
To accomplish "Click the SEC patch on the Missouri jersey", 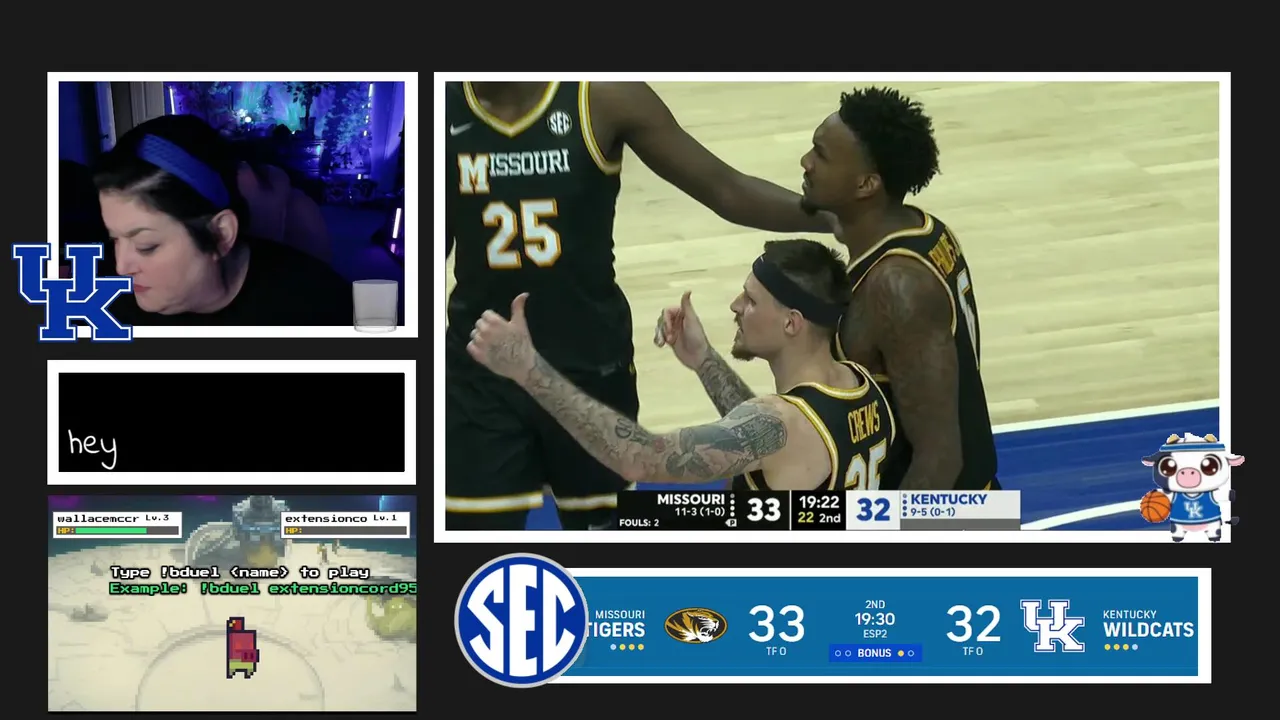I will (x=559, y=124).
